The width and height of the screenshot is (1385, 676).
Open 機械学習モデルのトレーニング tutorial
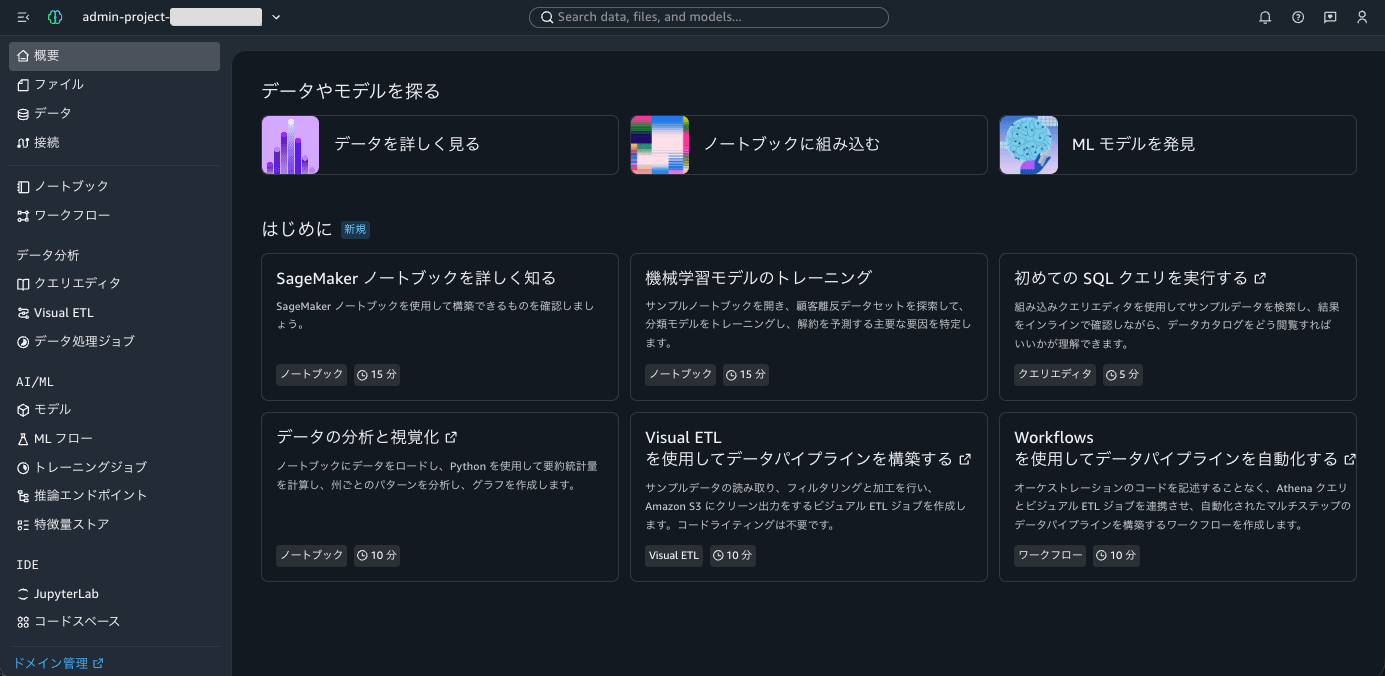click(x=759, y=278)
